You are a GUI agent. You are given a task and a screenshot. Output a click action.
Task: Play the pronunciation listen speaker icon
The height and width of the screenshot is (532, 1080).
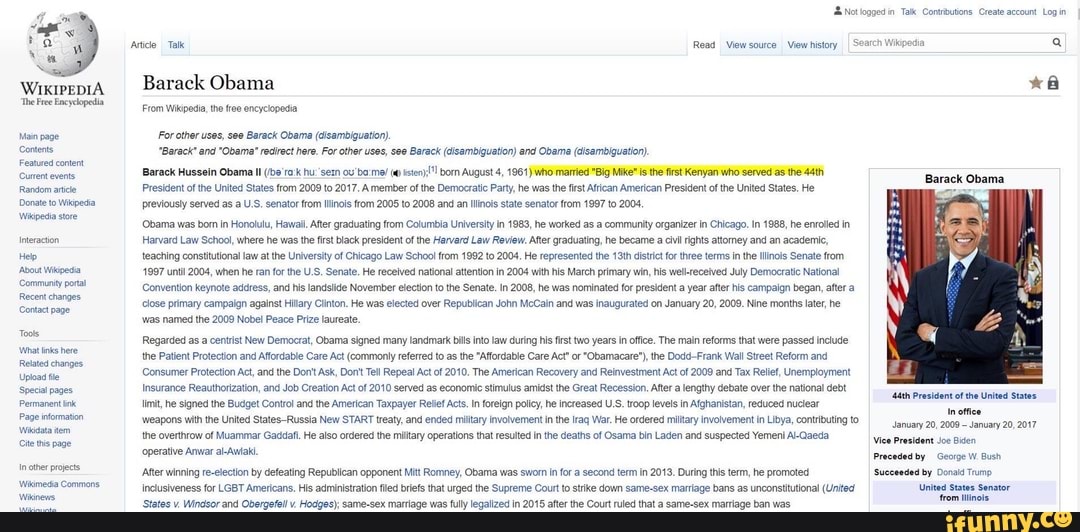tap(395, 172)
